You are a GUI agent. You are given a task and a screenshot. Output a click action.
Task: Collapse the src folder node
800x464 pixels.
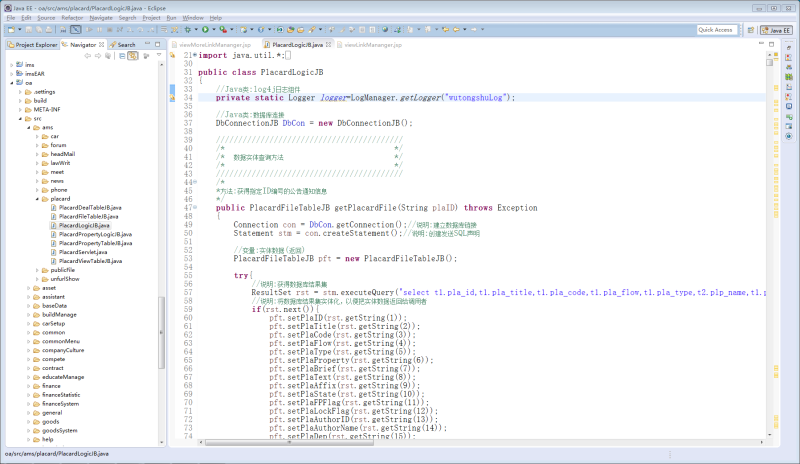[20, 118]
